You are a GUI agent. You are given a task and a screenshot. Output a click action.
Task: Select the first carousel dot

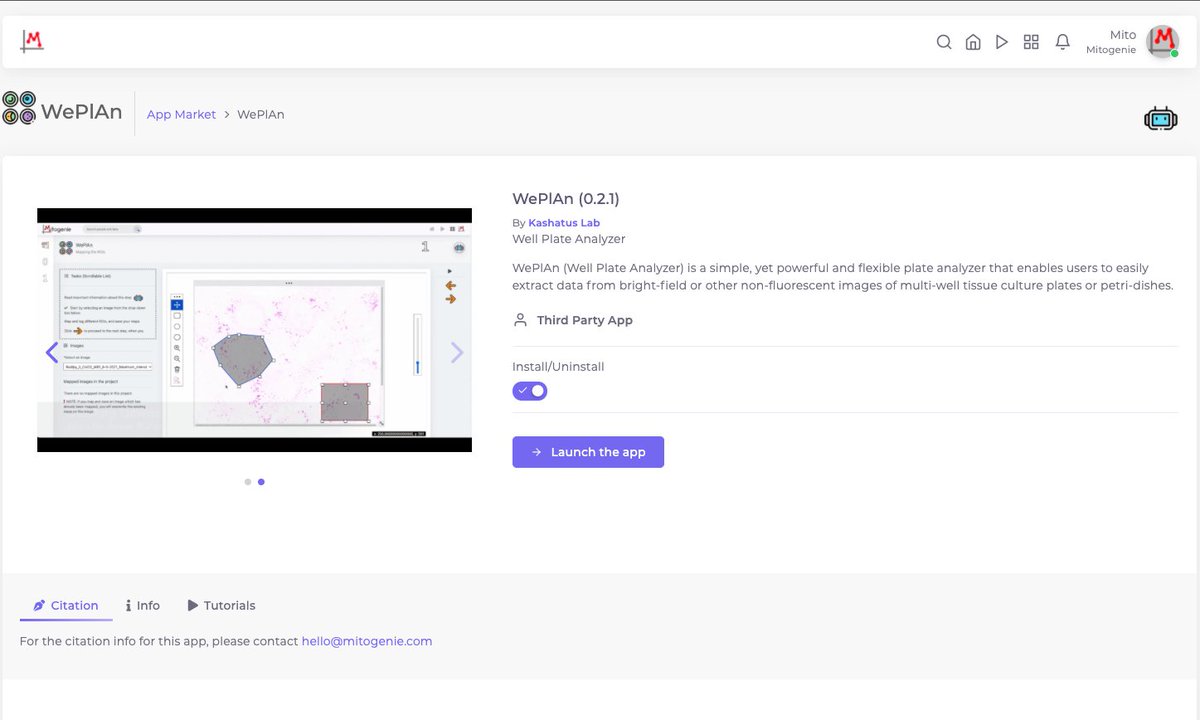point(248,482)
